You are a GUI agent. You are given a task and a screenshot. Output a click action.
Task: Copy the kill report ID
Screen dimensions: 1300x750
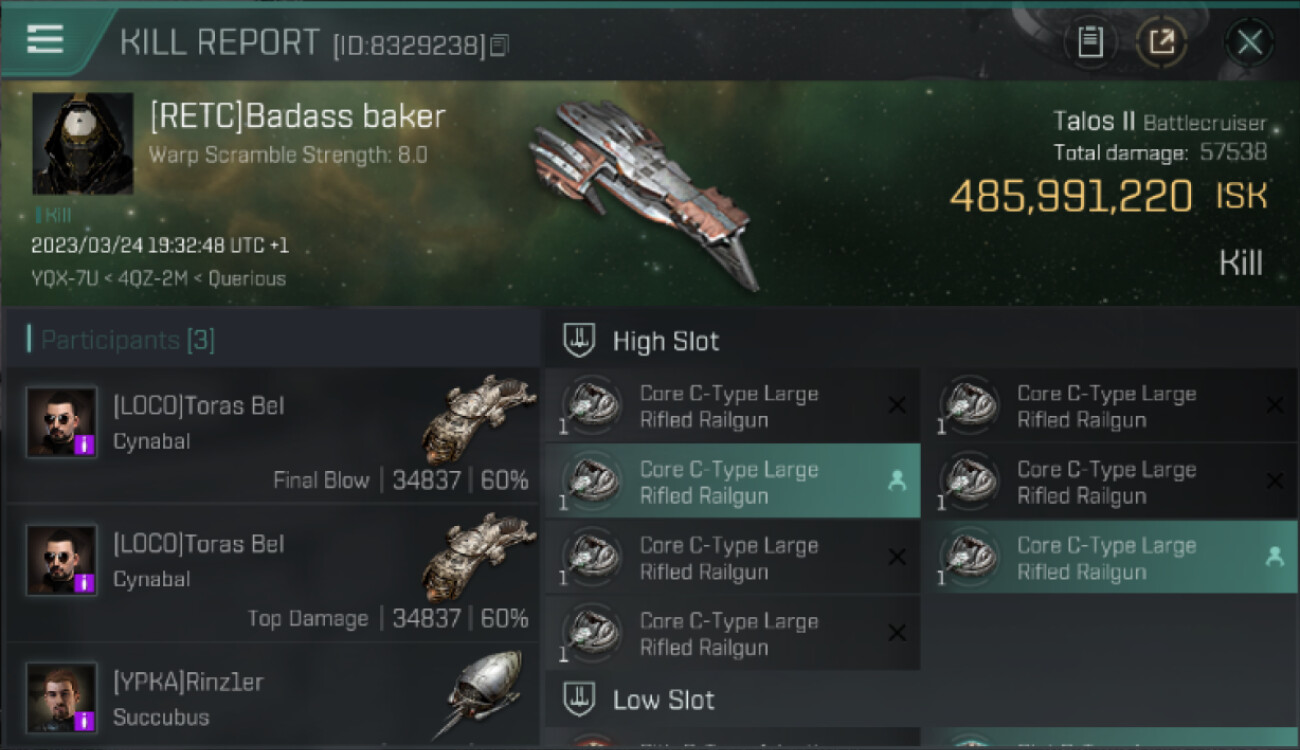(x=499, y=45)
